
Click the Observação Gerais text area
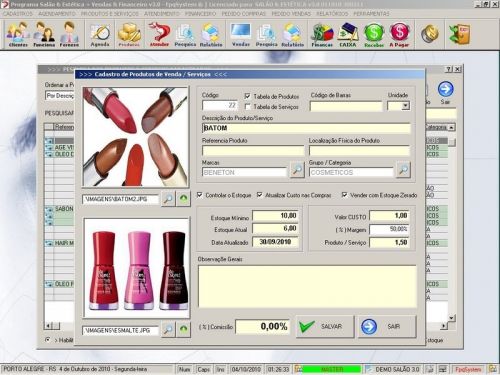307,287
